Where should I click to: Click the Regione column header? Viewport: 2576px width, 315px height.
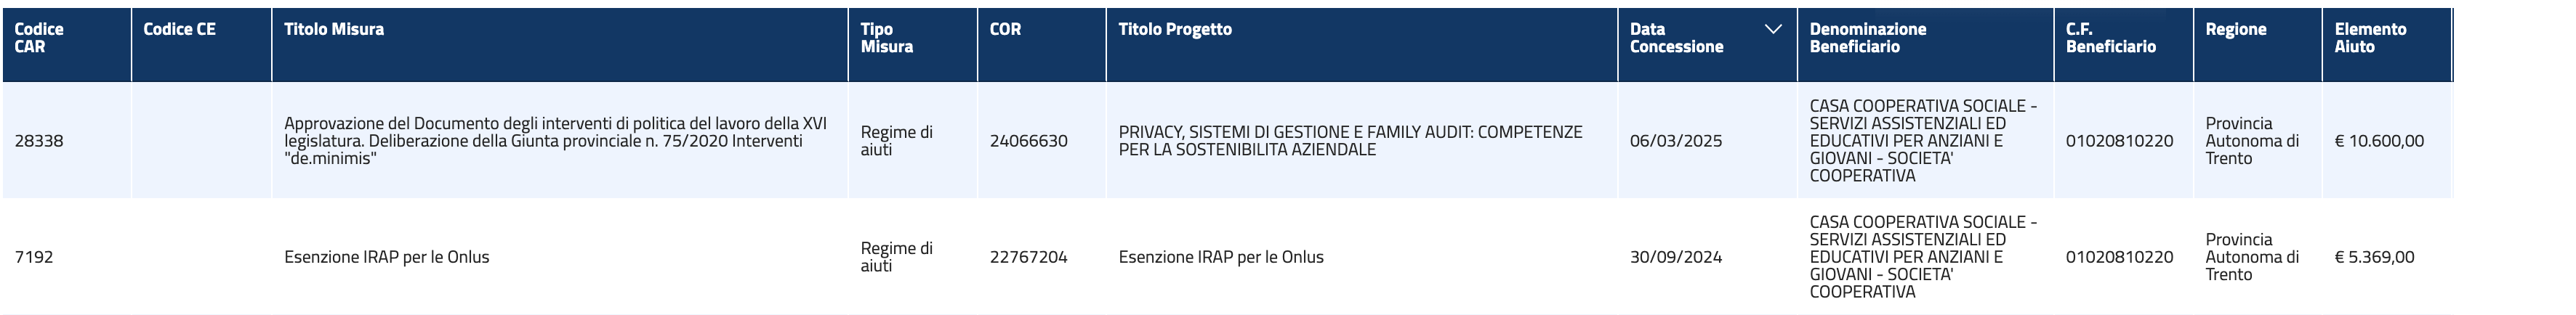point(2257,44)
